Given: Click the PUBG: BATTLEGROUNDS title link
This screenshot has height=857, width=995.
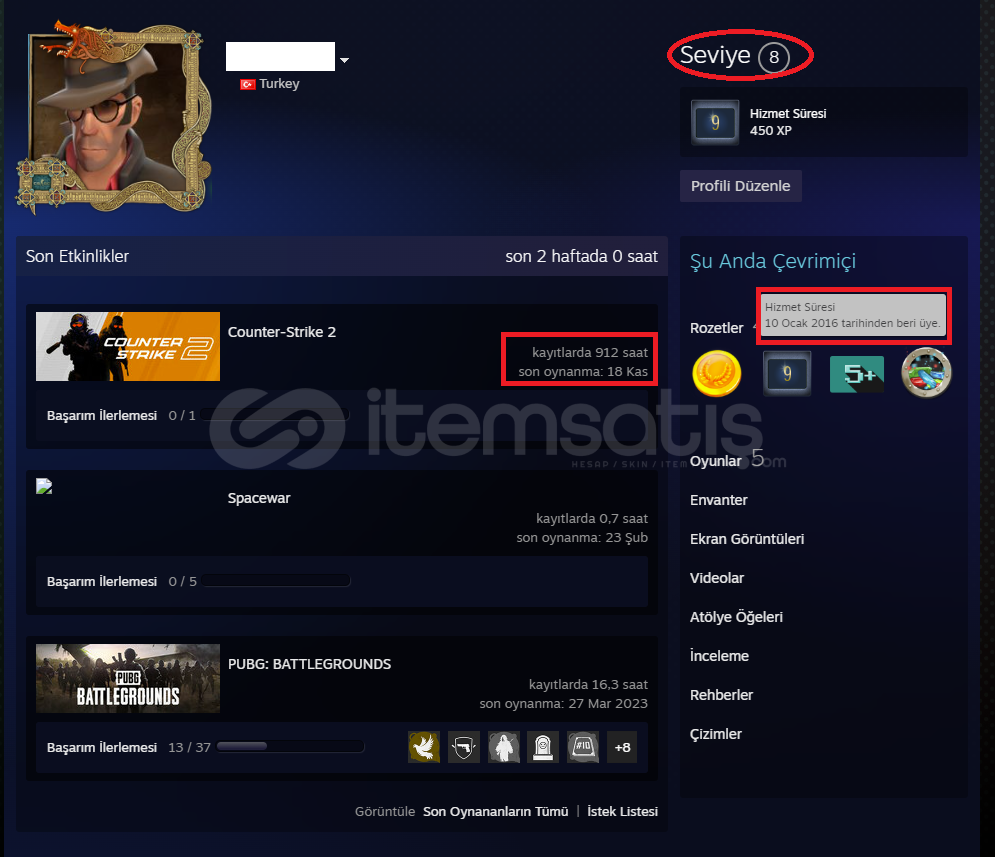Looking at the screenshot, I should pyautogui.click(x=309, y=664).
